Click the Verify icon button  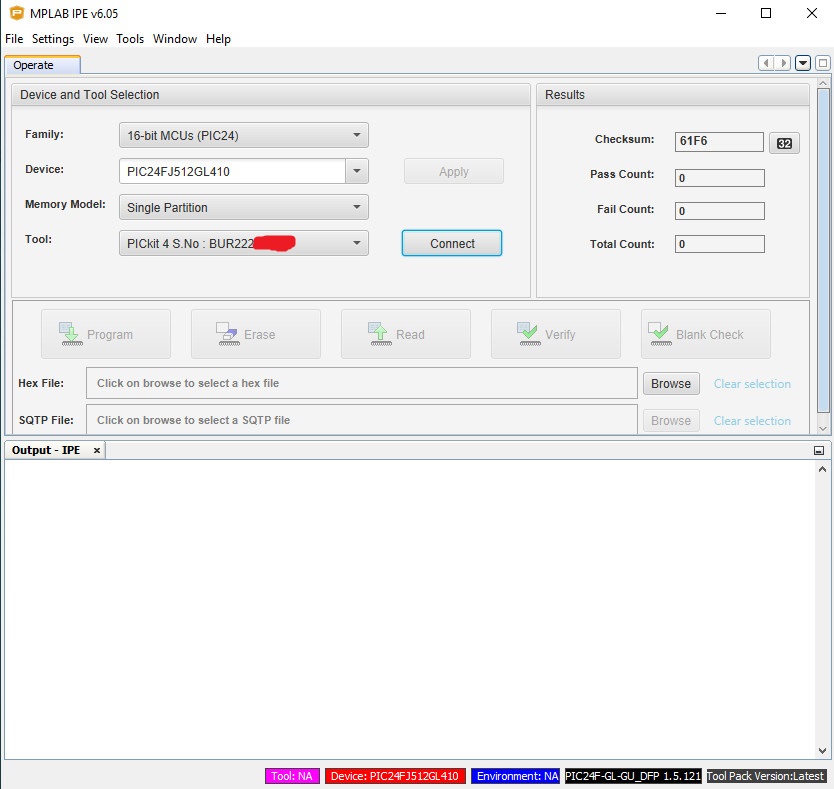555,334
